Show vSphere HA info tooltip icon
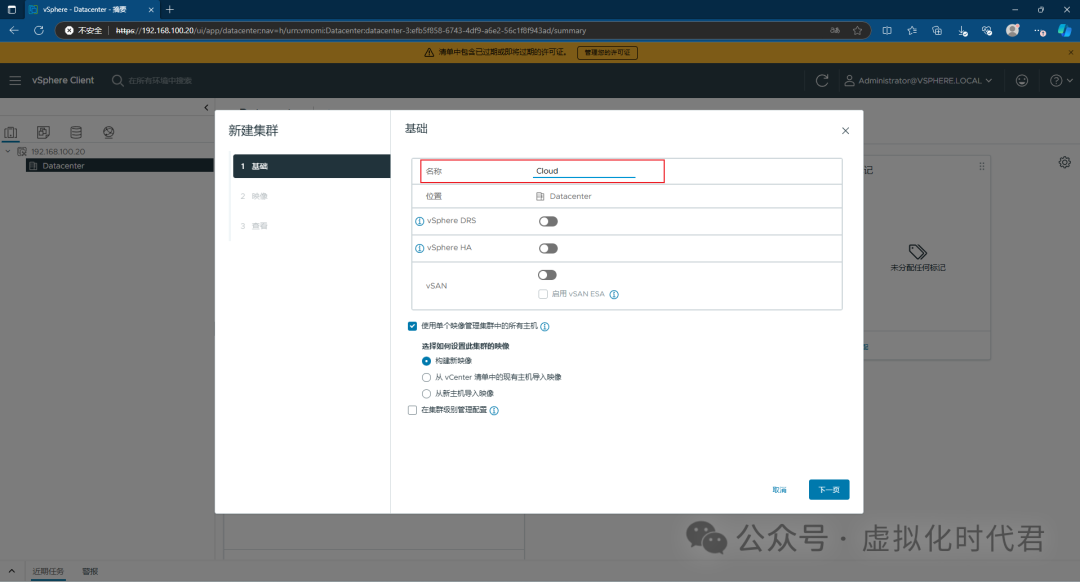The width and height of the screenshot is (1080, 582). pos(419,248)
